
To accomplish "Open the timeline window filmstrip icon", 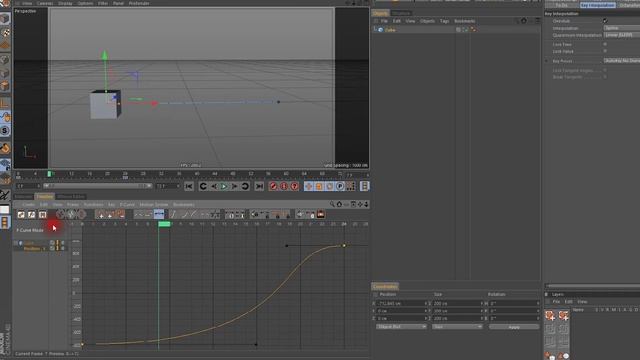I will point(364,186).
